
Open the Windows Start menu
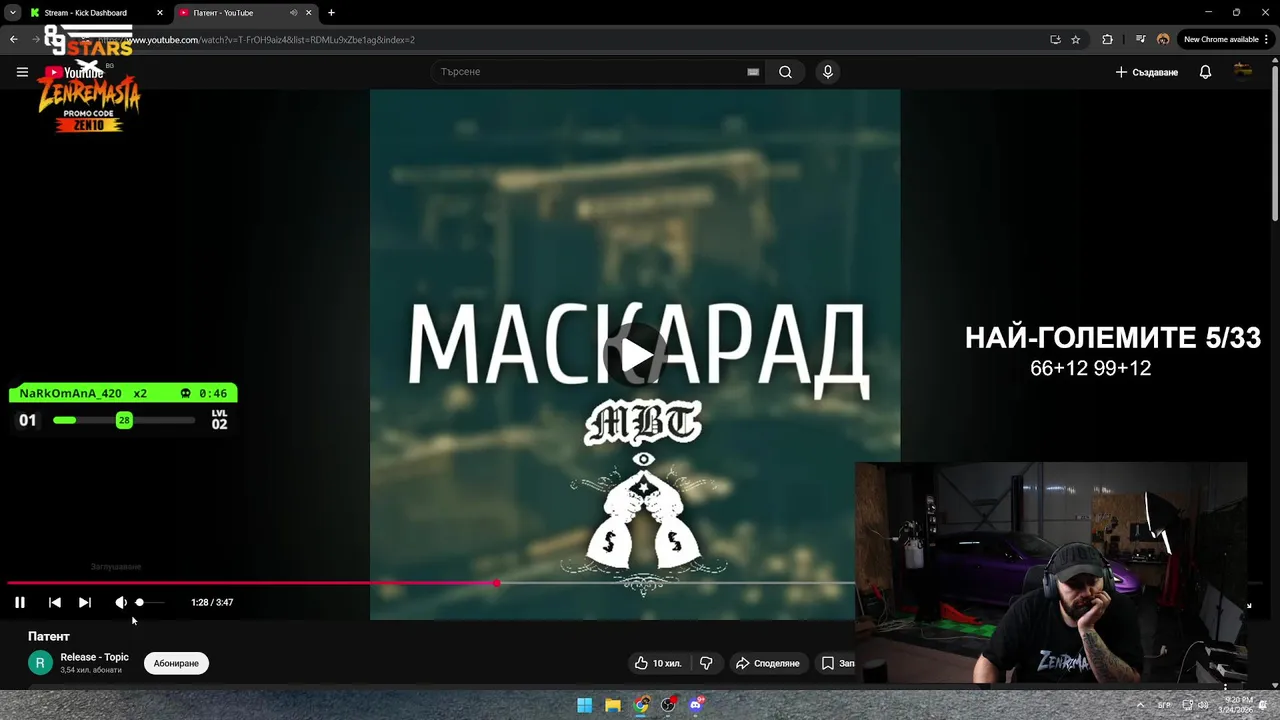point(584,705)
